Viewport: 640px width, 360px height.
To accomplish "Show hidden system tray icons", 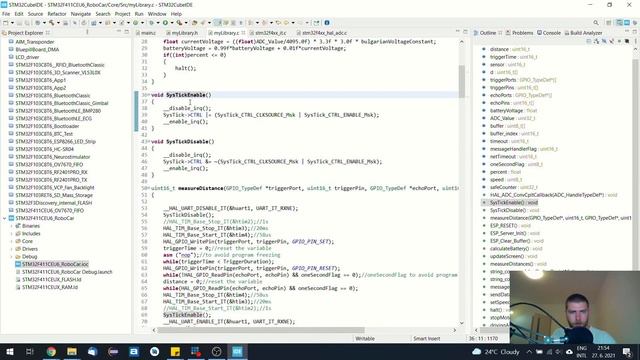I will (529, 351).
